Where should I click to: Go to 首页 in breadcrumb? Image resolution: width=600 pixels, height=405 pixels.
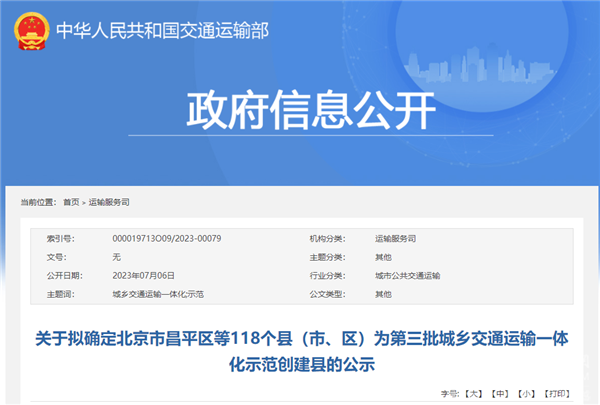(x=71, y=202)
